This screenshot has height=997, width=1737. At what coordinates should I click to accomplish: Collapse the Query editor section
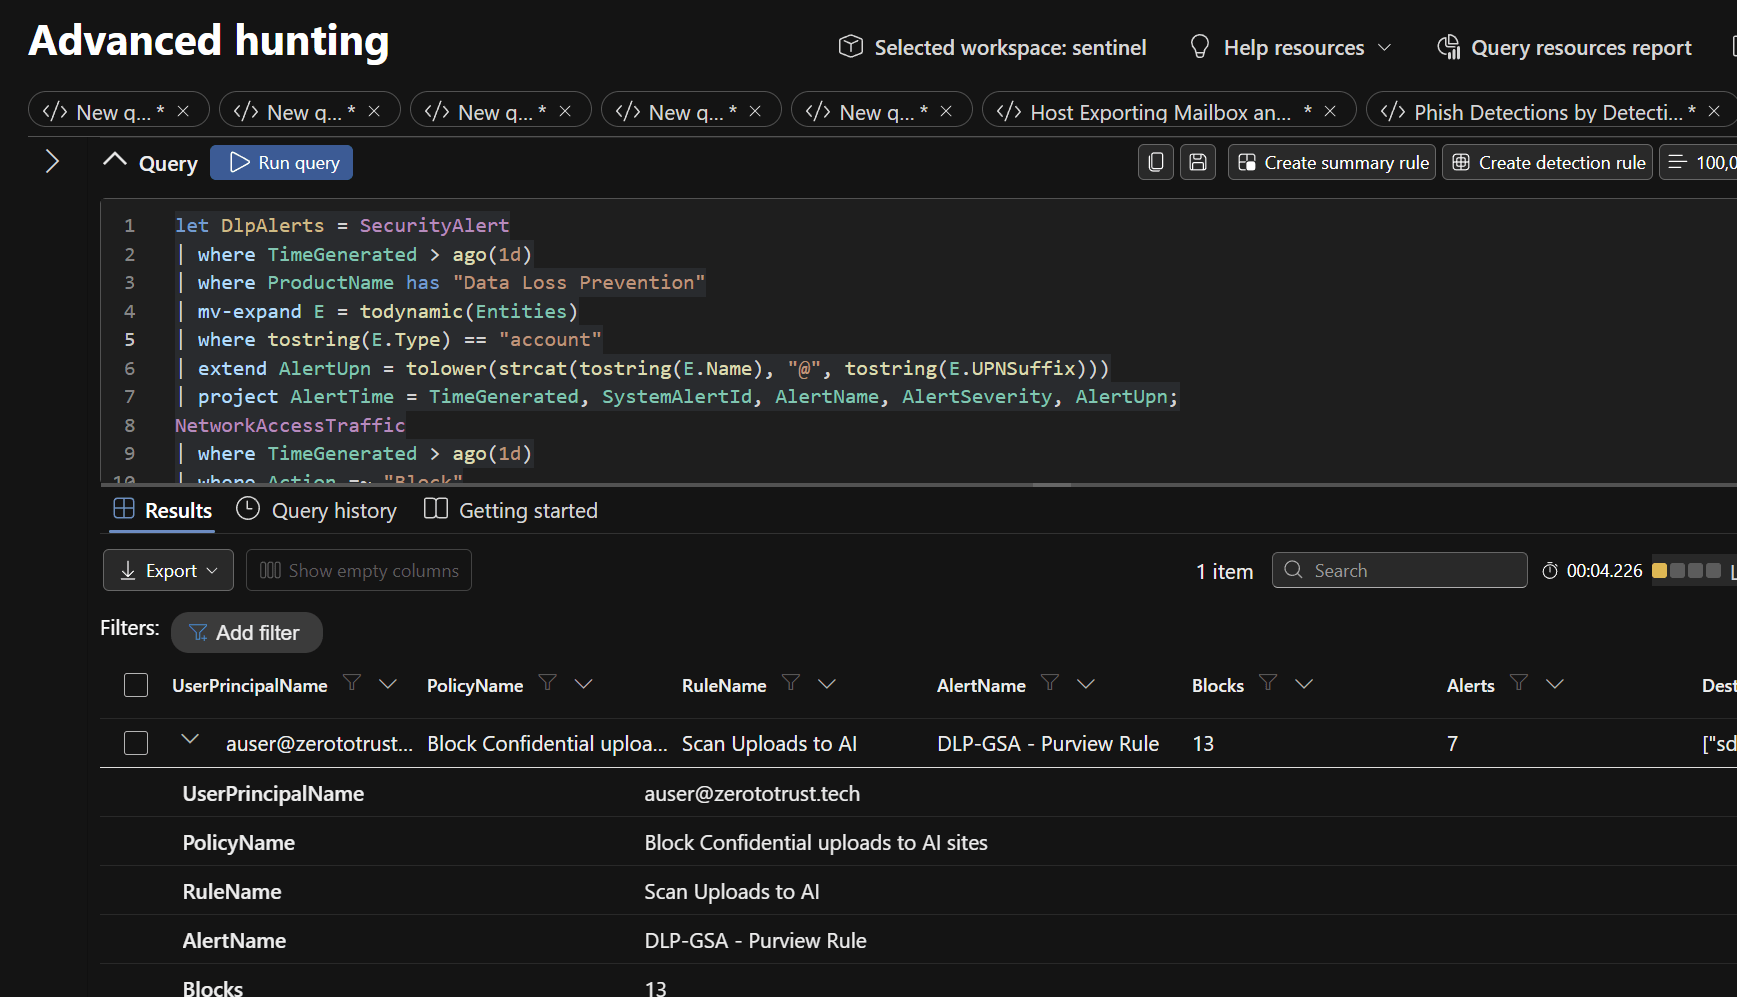tap(115, 160)
